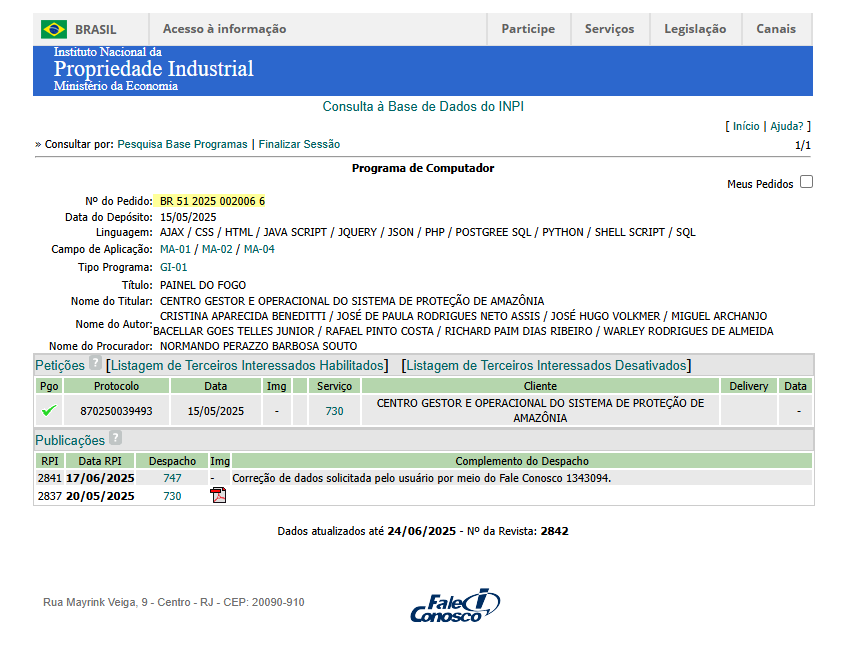Screen dimensions: 847x658
Task: Open the Participe menu
Action: point(528,29)
